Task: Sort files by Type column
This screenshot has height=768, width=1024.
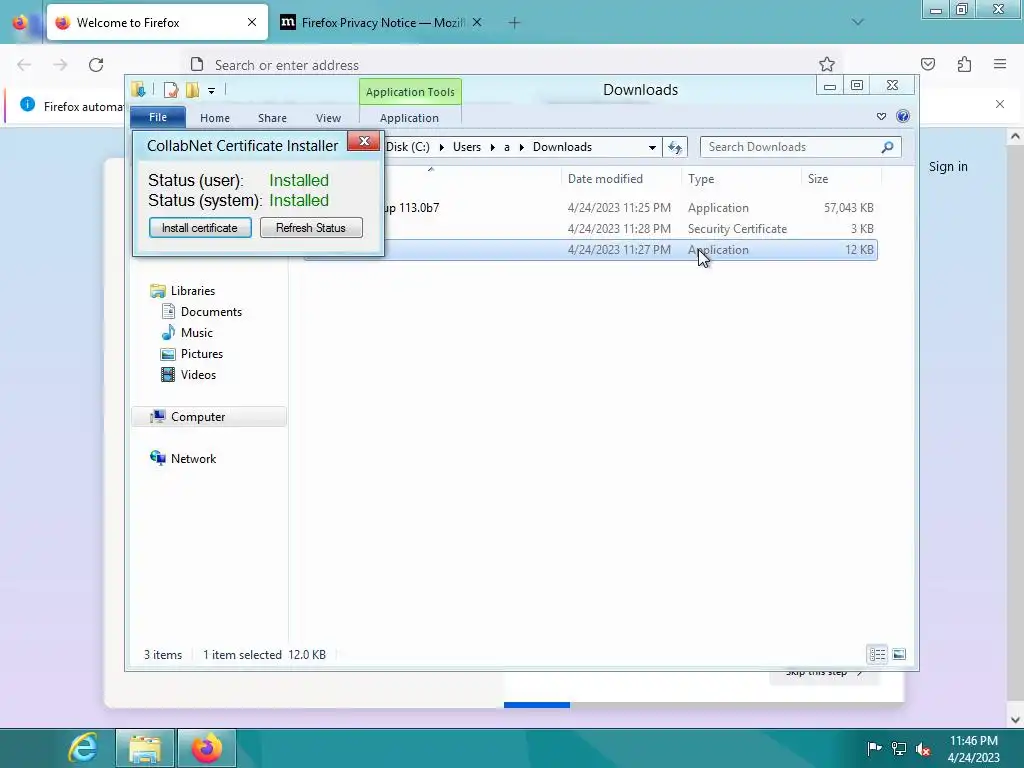Action: pos(701,179)
